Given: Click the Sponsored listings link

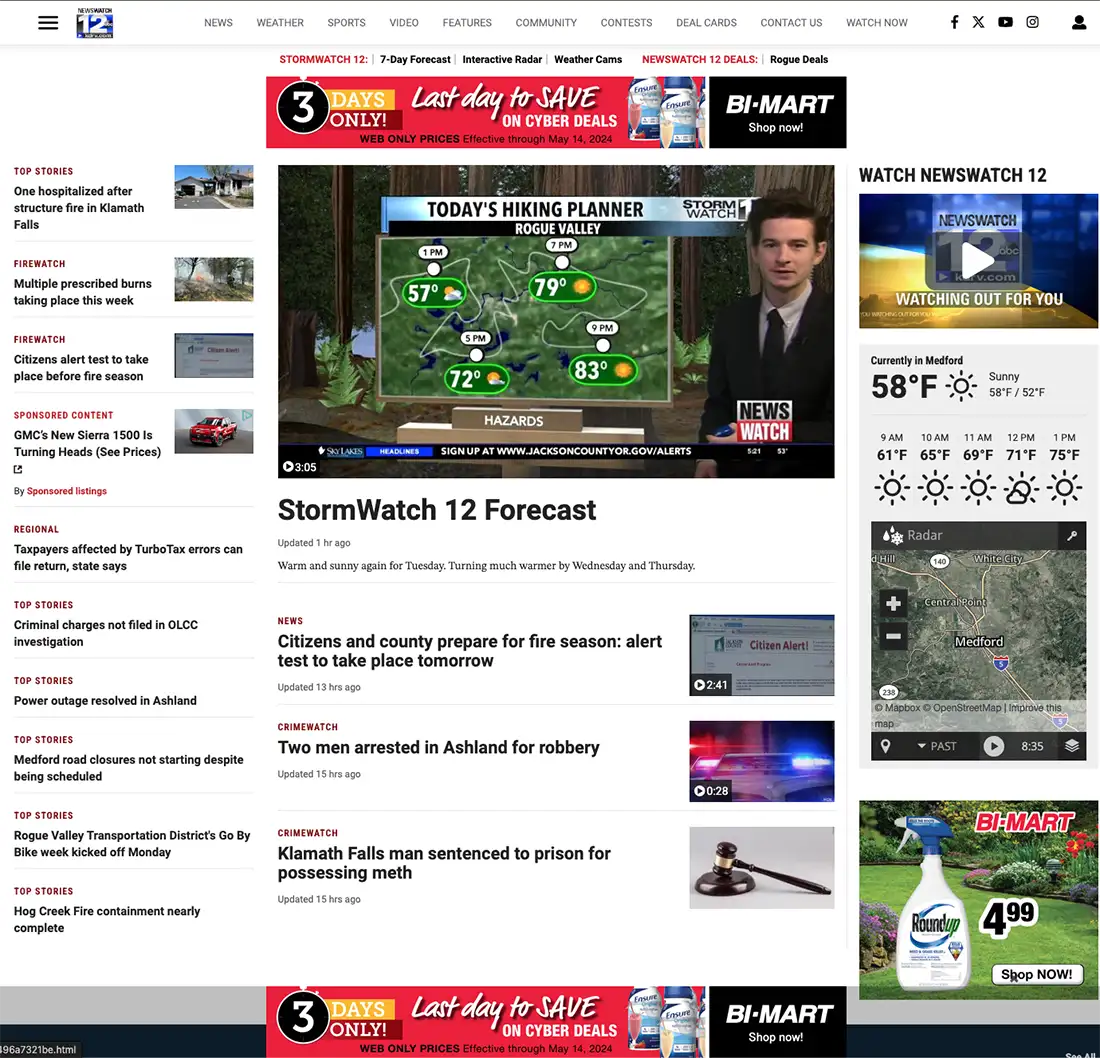Looking at the screenshot, I should (67, 491).
